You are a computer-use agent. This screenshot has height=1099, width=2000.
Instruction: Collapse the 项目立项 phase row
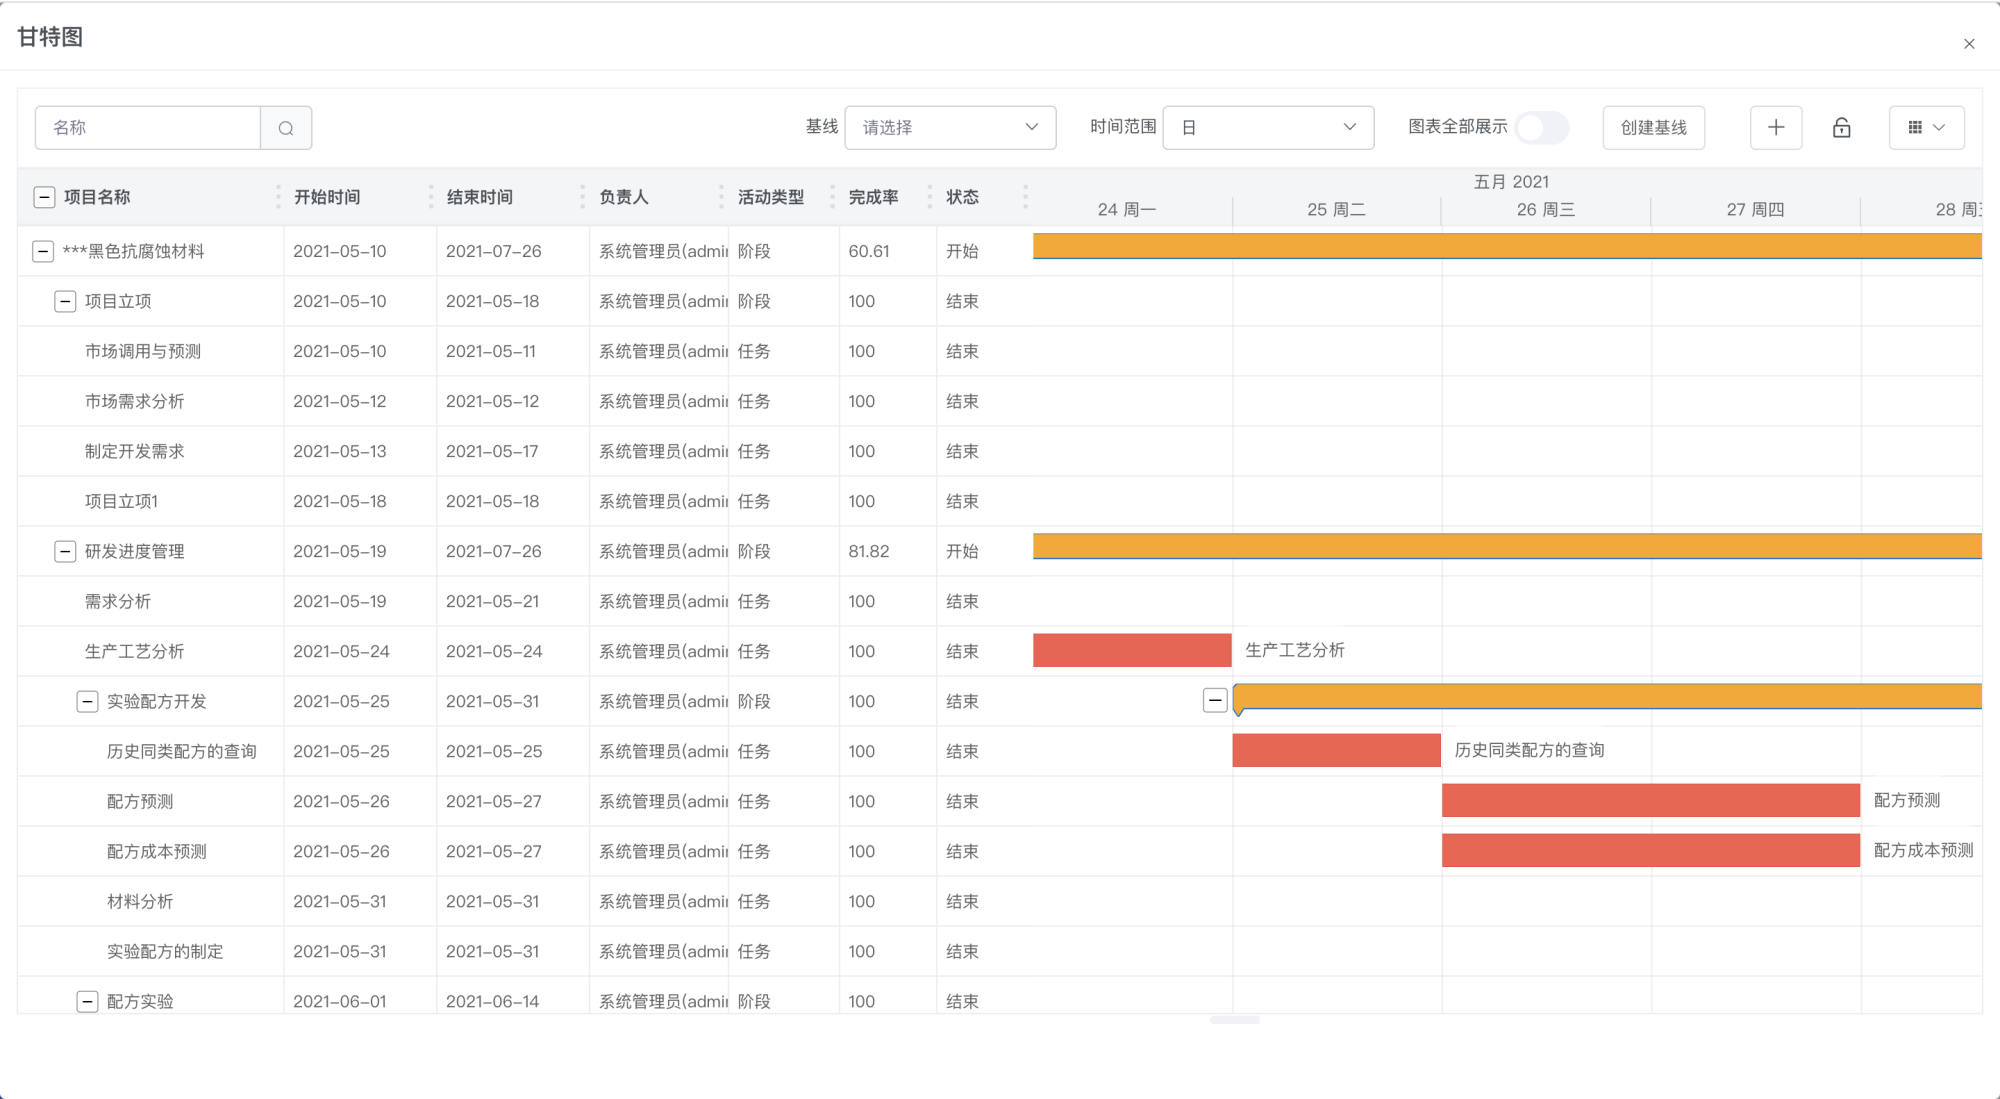(x=65, y=301)
